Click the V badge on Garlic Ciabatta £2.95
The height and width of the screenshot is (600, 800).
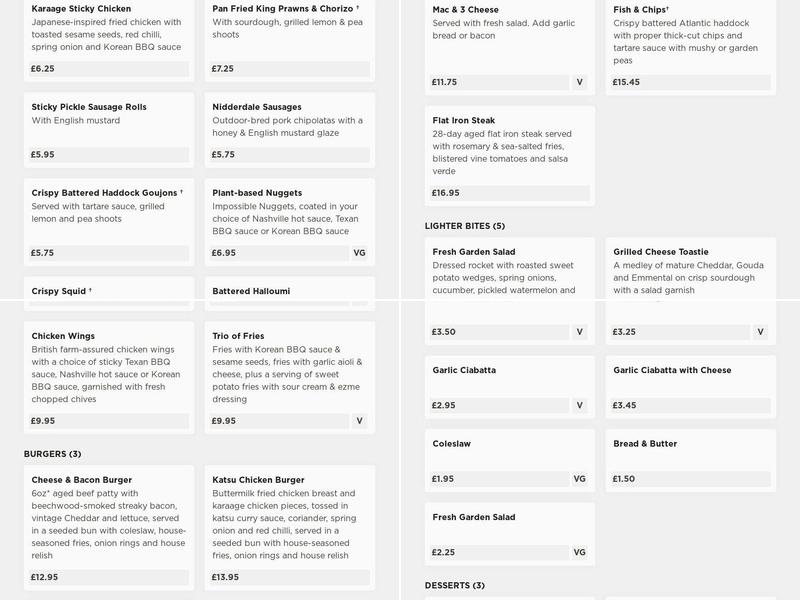click(x=579, y=406)
